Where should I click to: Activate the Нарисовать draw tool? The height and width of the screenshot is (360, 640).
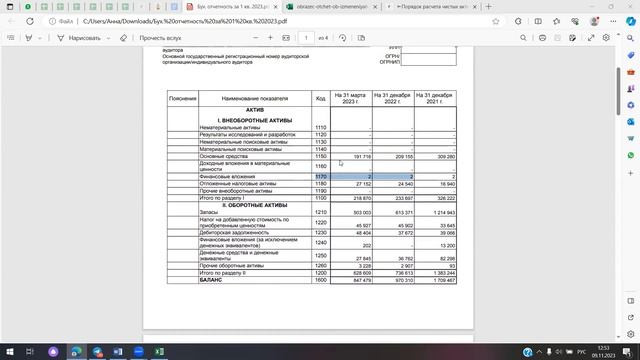pos(79,38)
